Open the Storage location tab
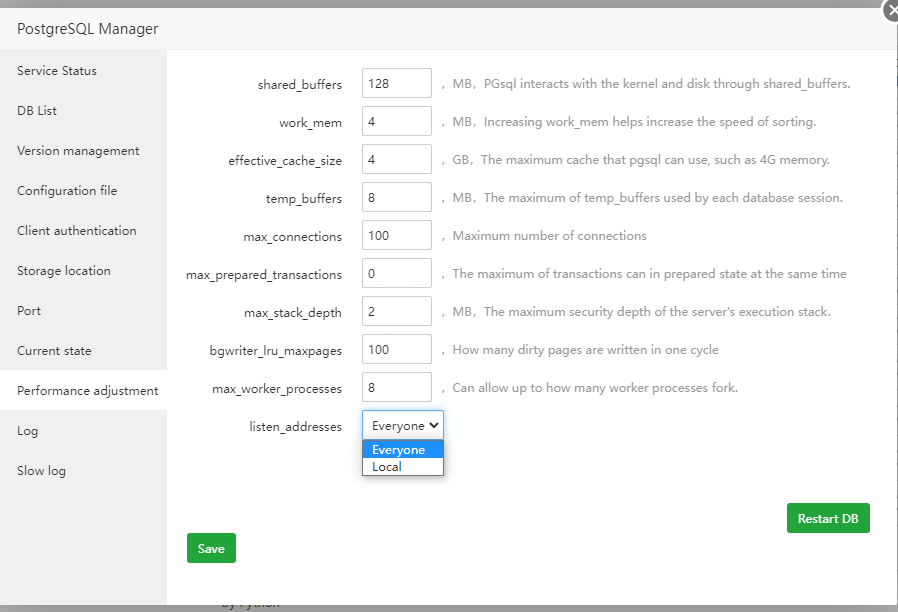This screenshot has height=612, width=898. (x=64, y=271)
